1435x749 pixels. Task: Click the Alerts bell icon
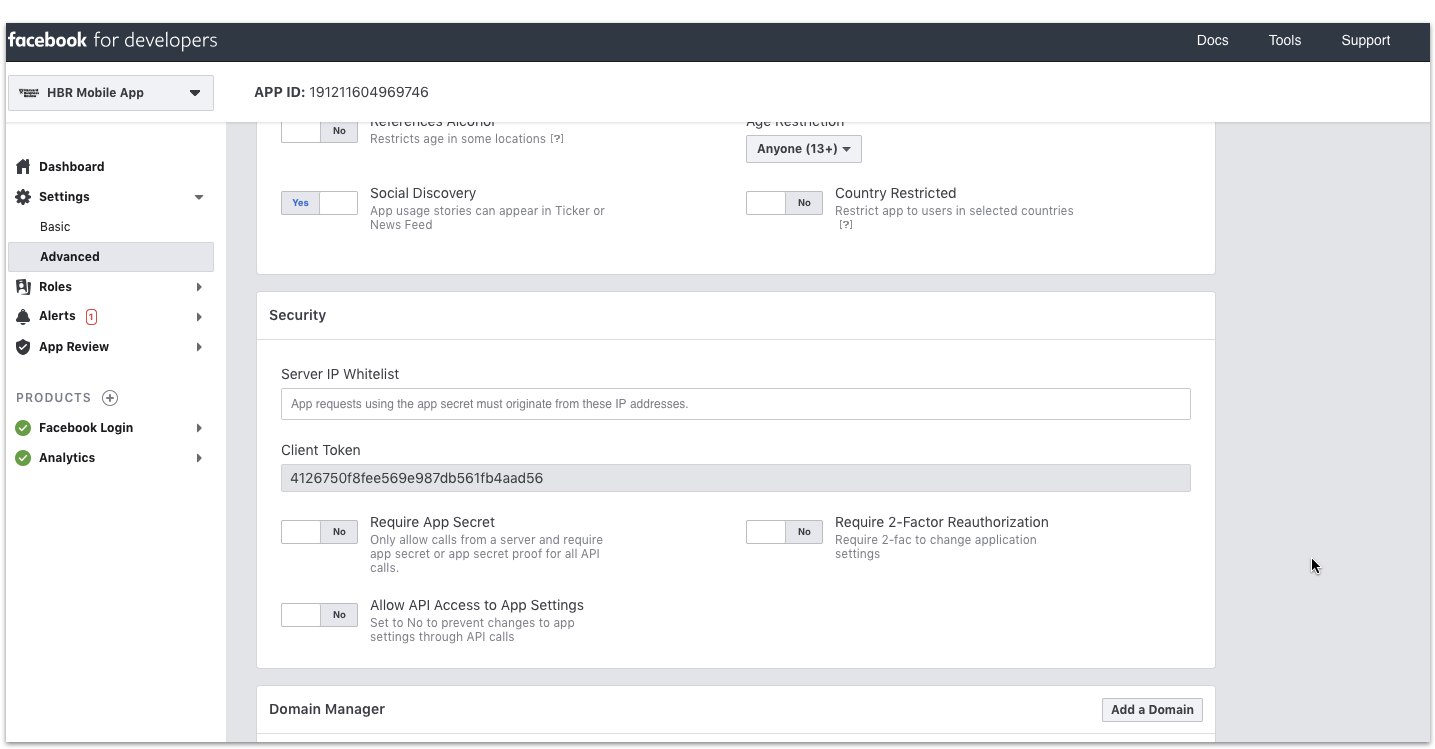pyautogui.click(x=23, y=317)
